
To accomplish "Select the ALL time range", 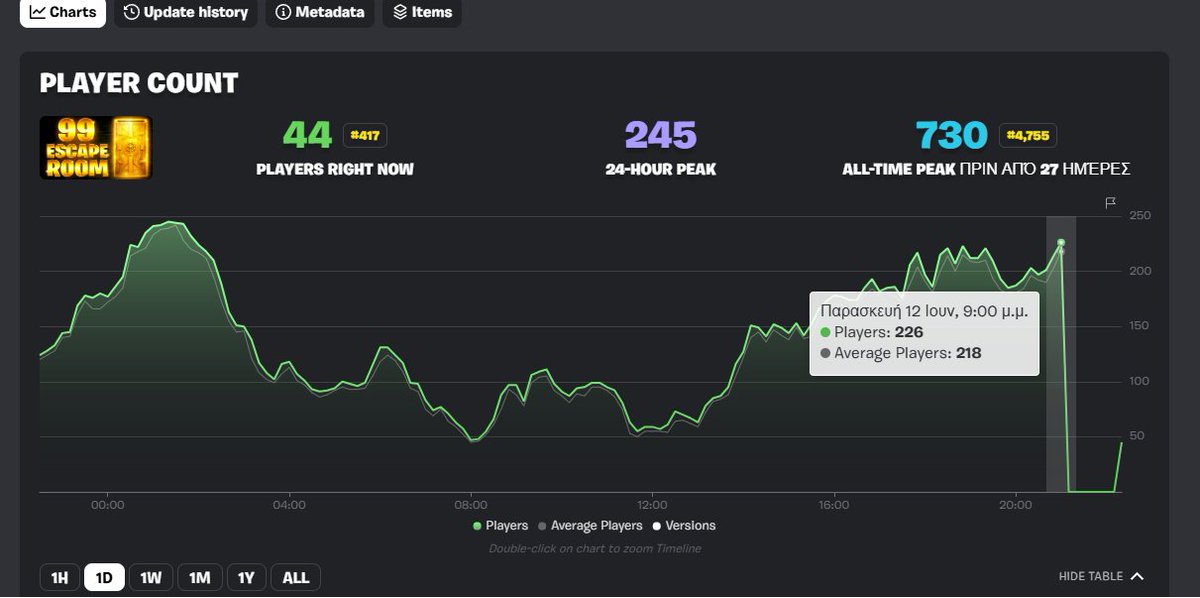I will pyautogui.click(x=296, y=578).
